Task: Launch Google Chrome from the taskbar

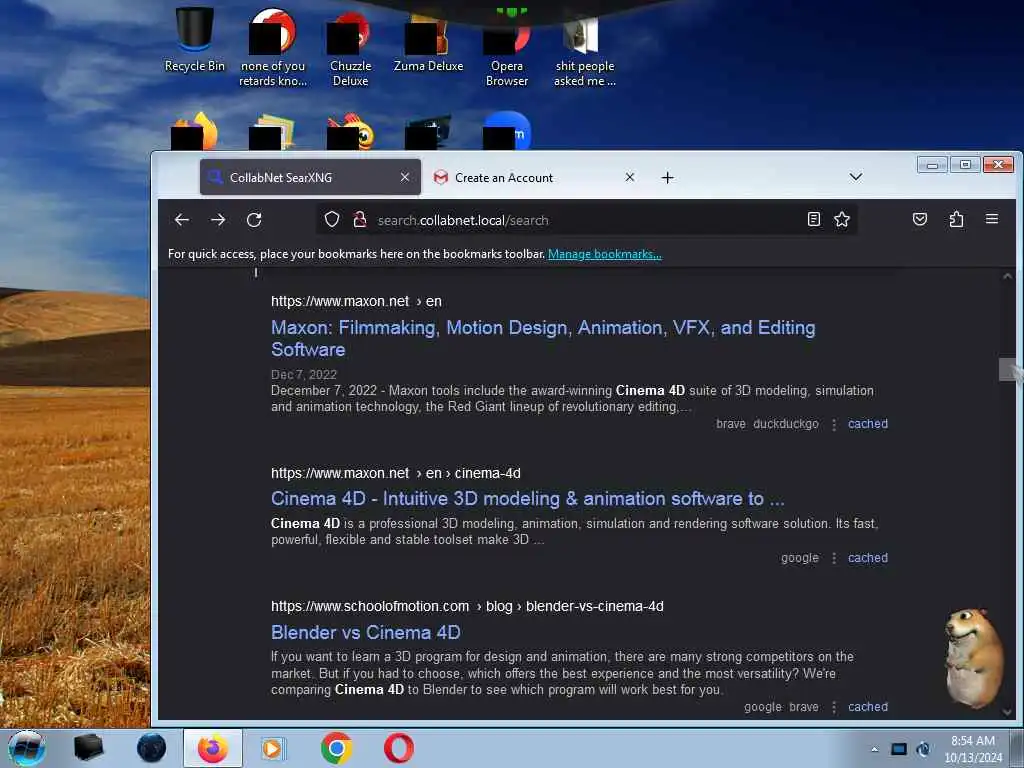Action: 336,748
